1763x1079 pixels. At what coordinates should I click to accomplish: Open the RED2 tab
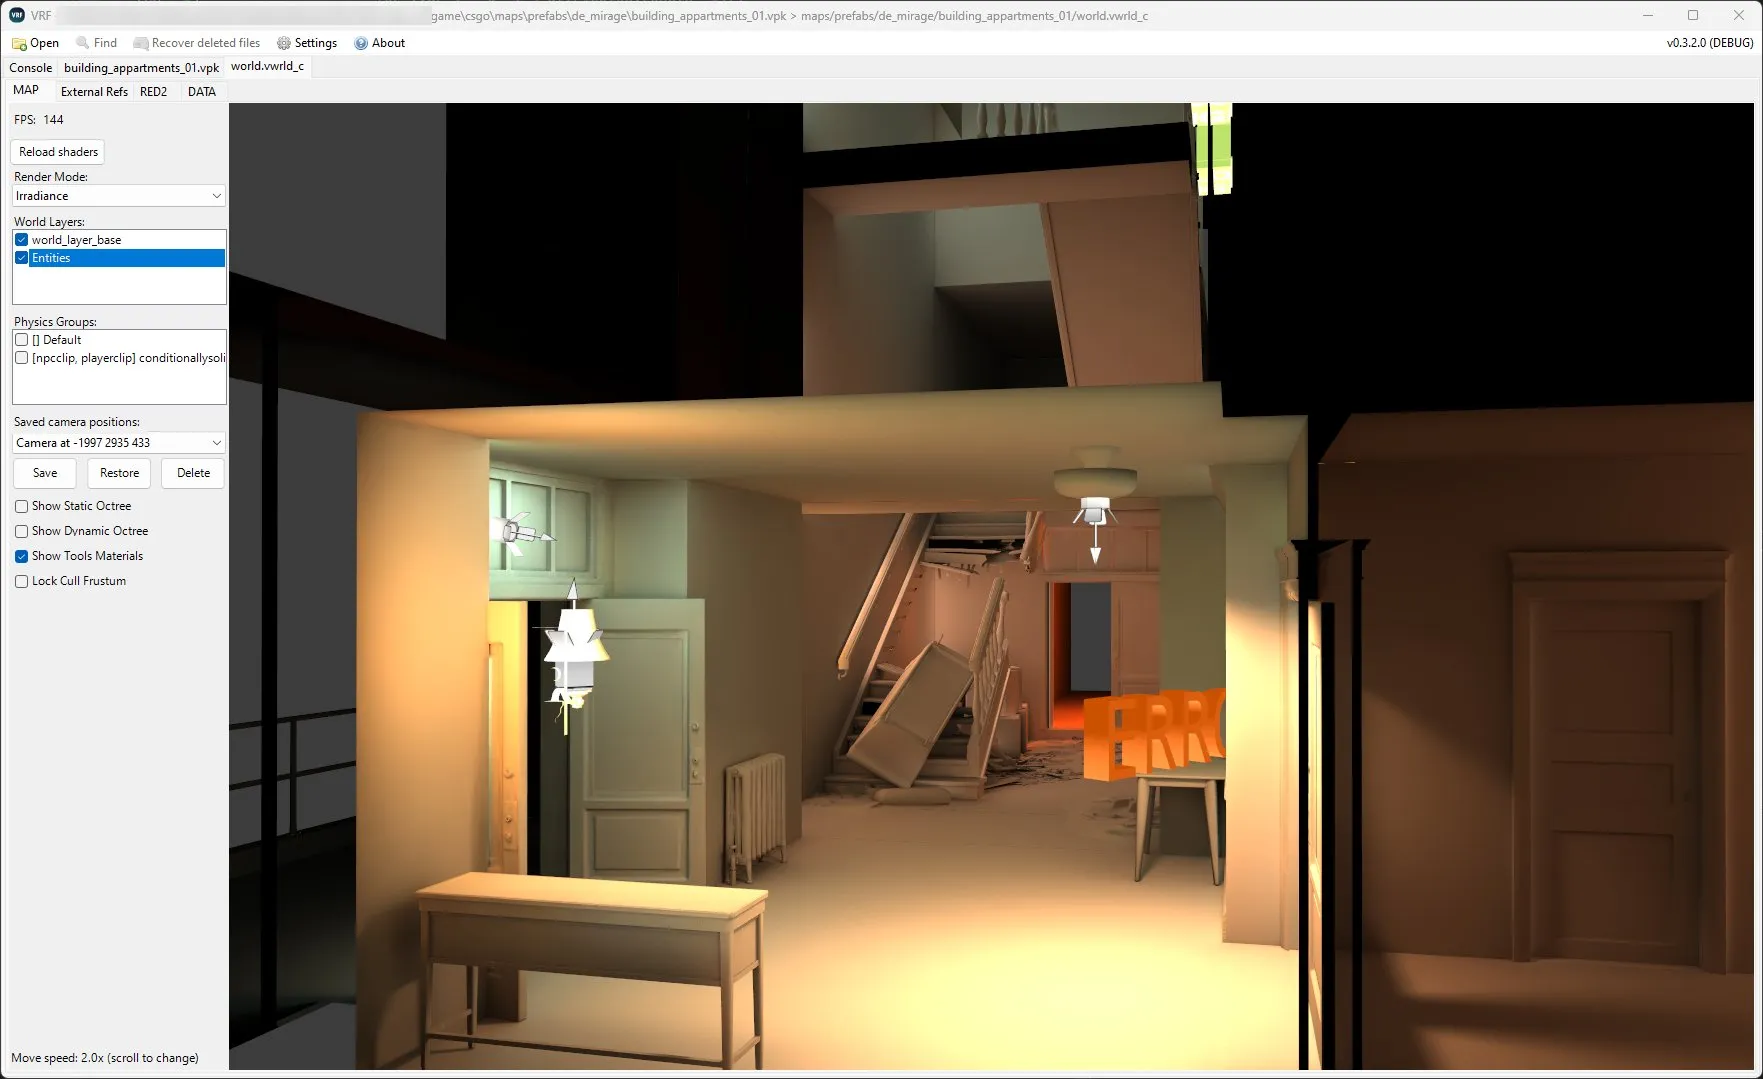click(153, 91)
